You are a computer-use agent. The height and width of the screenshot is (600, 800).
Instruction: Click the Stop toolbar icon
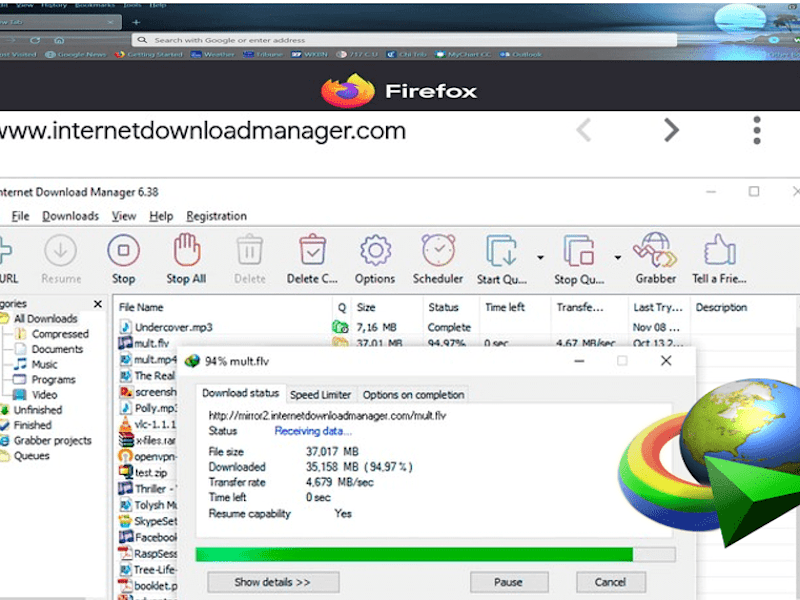[123, 251]
